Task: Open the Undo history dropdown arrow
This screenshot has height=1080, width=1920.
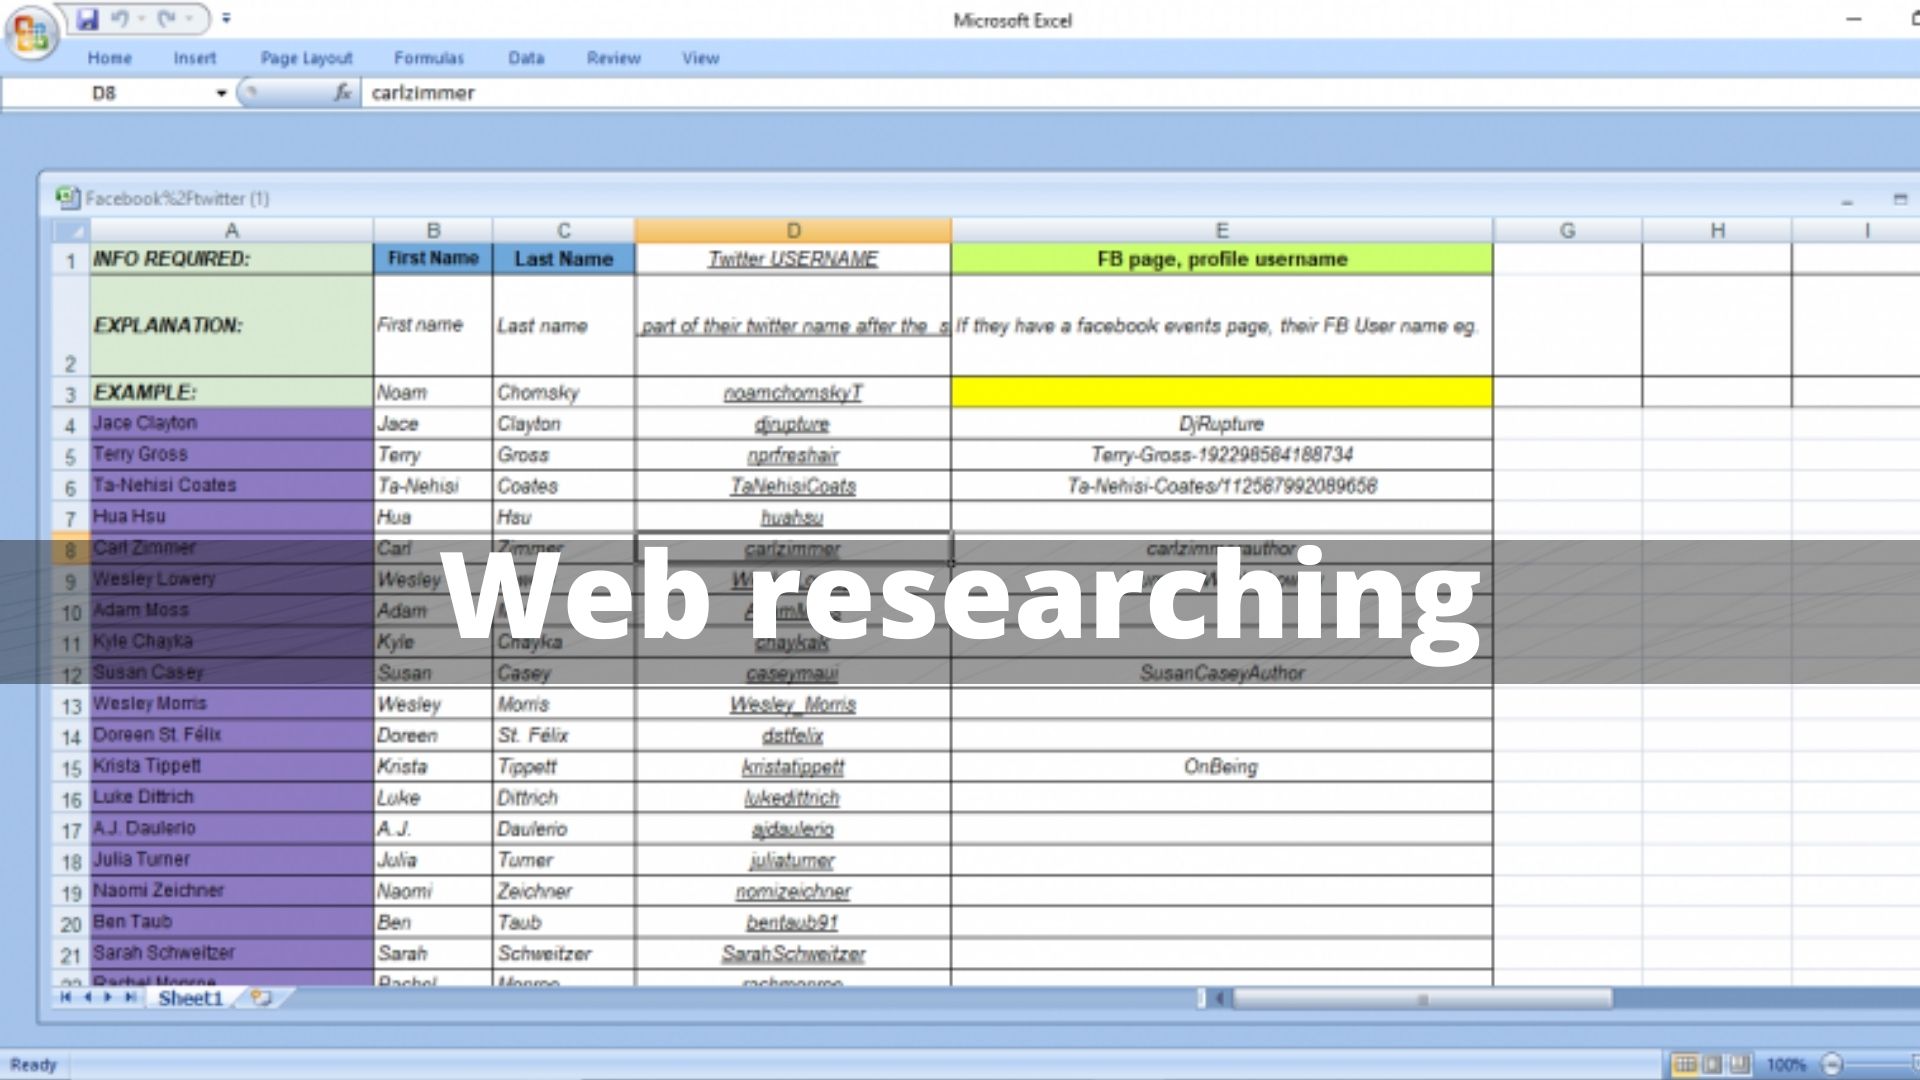Action: tap(139, 19)
